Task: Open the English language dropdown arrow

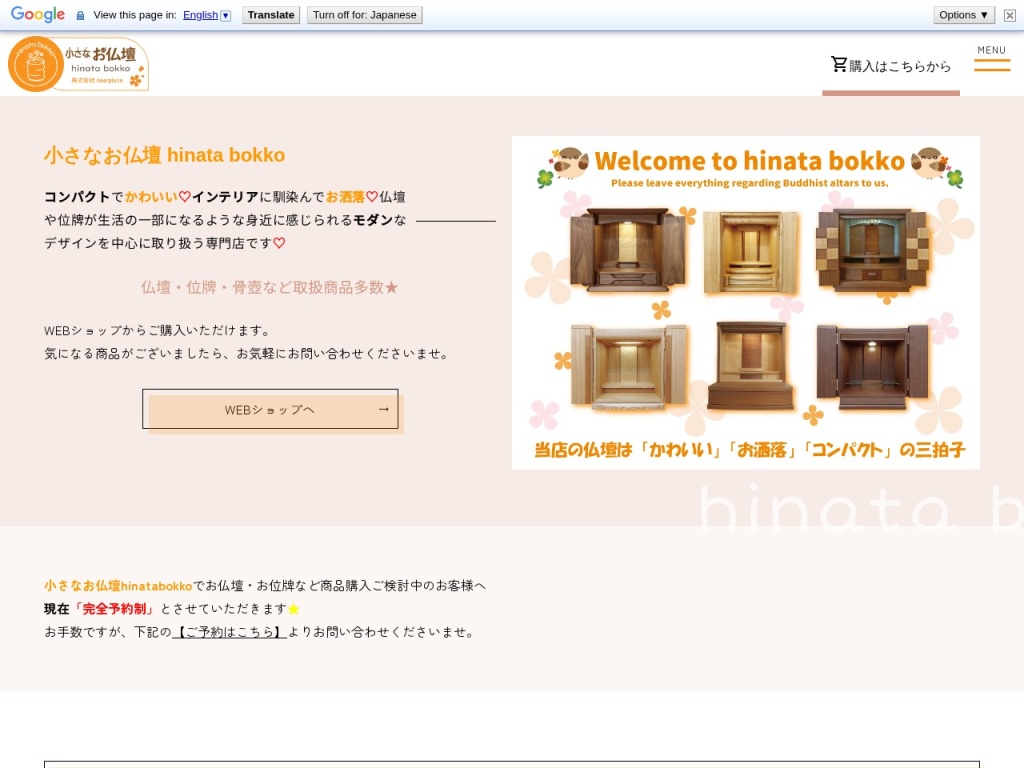Action: (225, 15)
